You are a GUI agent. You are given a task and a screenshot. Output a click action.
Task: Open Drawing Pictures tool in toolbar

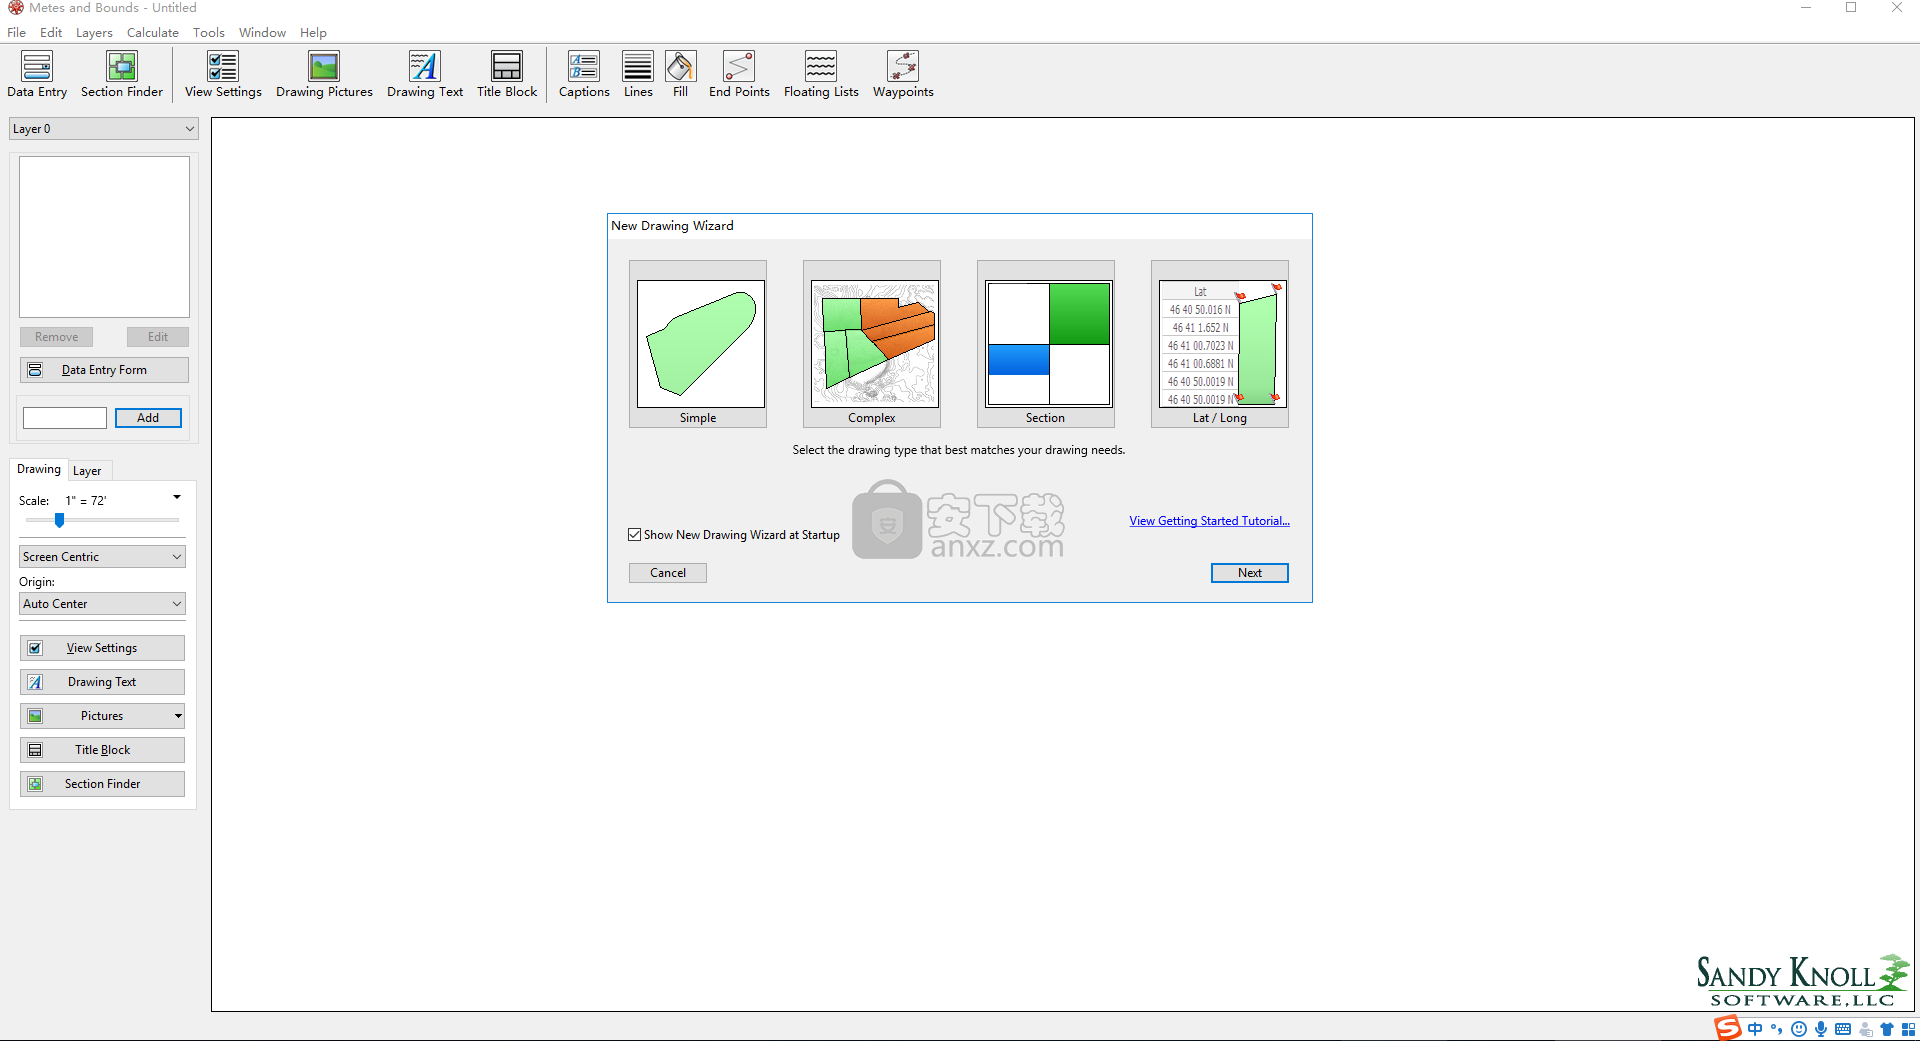tap(324, 75)
